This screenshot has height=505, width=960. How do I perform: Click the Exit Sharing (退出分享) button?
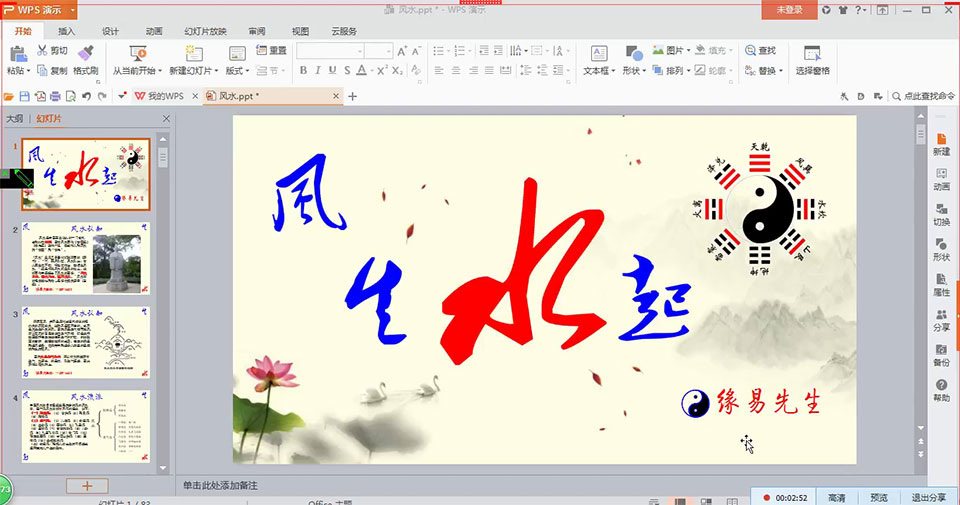coord(928,498)
